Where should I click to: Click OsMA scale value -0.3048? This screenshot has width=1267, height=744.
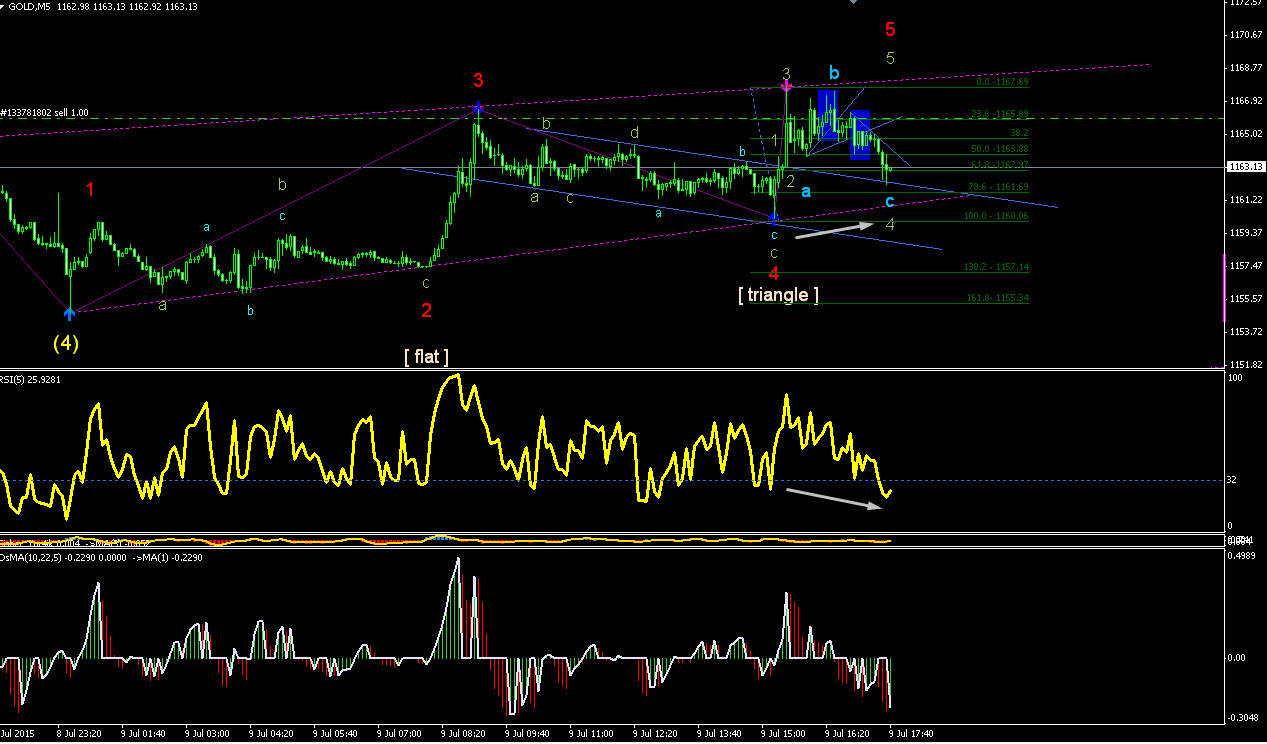tap(1242, 716)
